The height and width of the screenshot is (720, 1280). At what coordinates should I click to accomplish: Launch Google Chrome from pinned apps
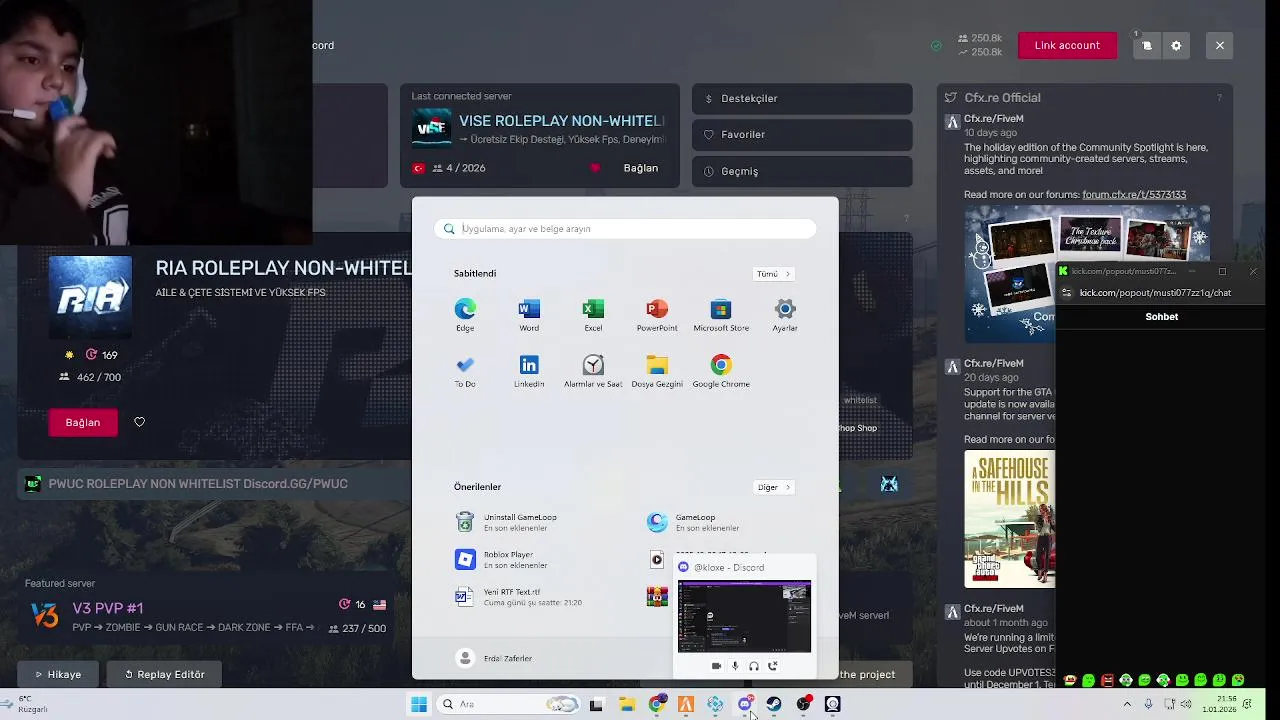(x=721, y=371)
